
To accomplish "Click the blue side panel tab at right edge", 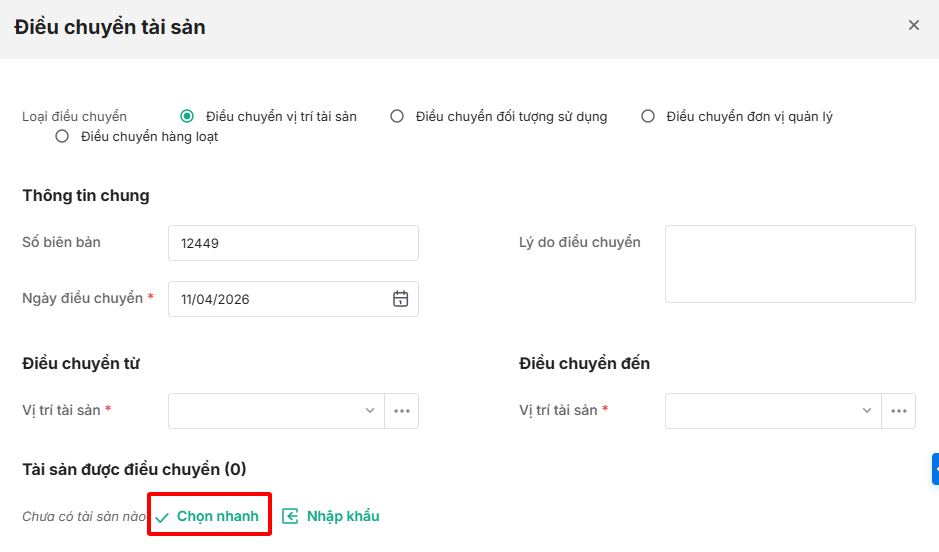I will point(935,468).
